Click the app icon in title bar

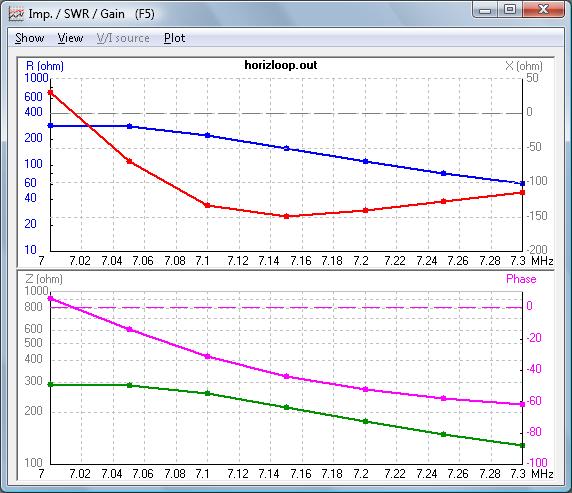pyautogui.click(x=16, y=14)
